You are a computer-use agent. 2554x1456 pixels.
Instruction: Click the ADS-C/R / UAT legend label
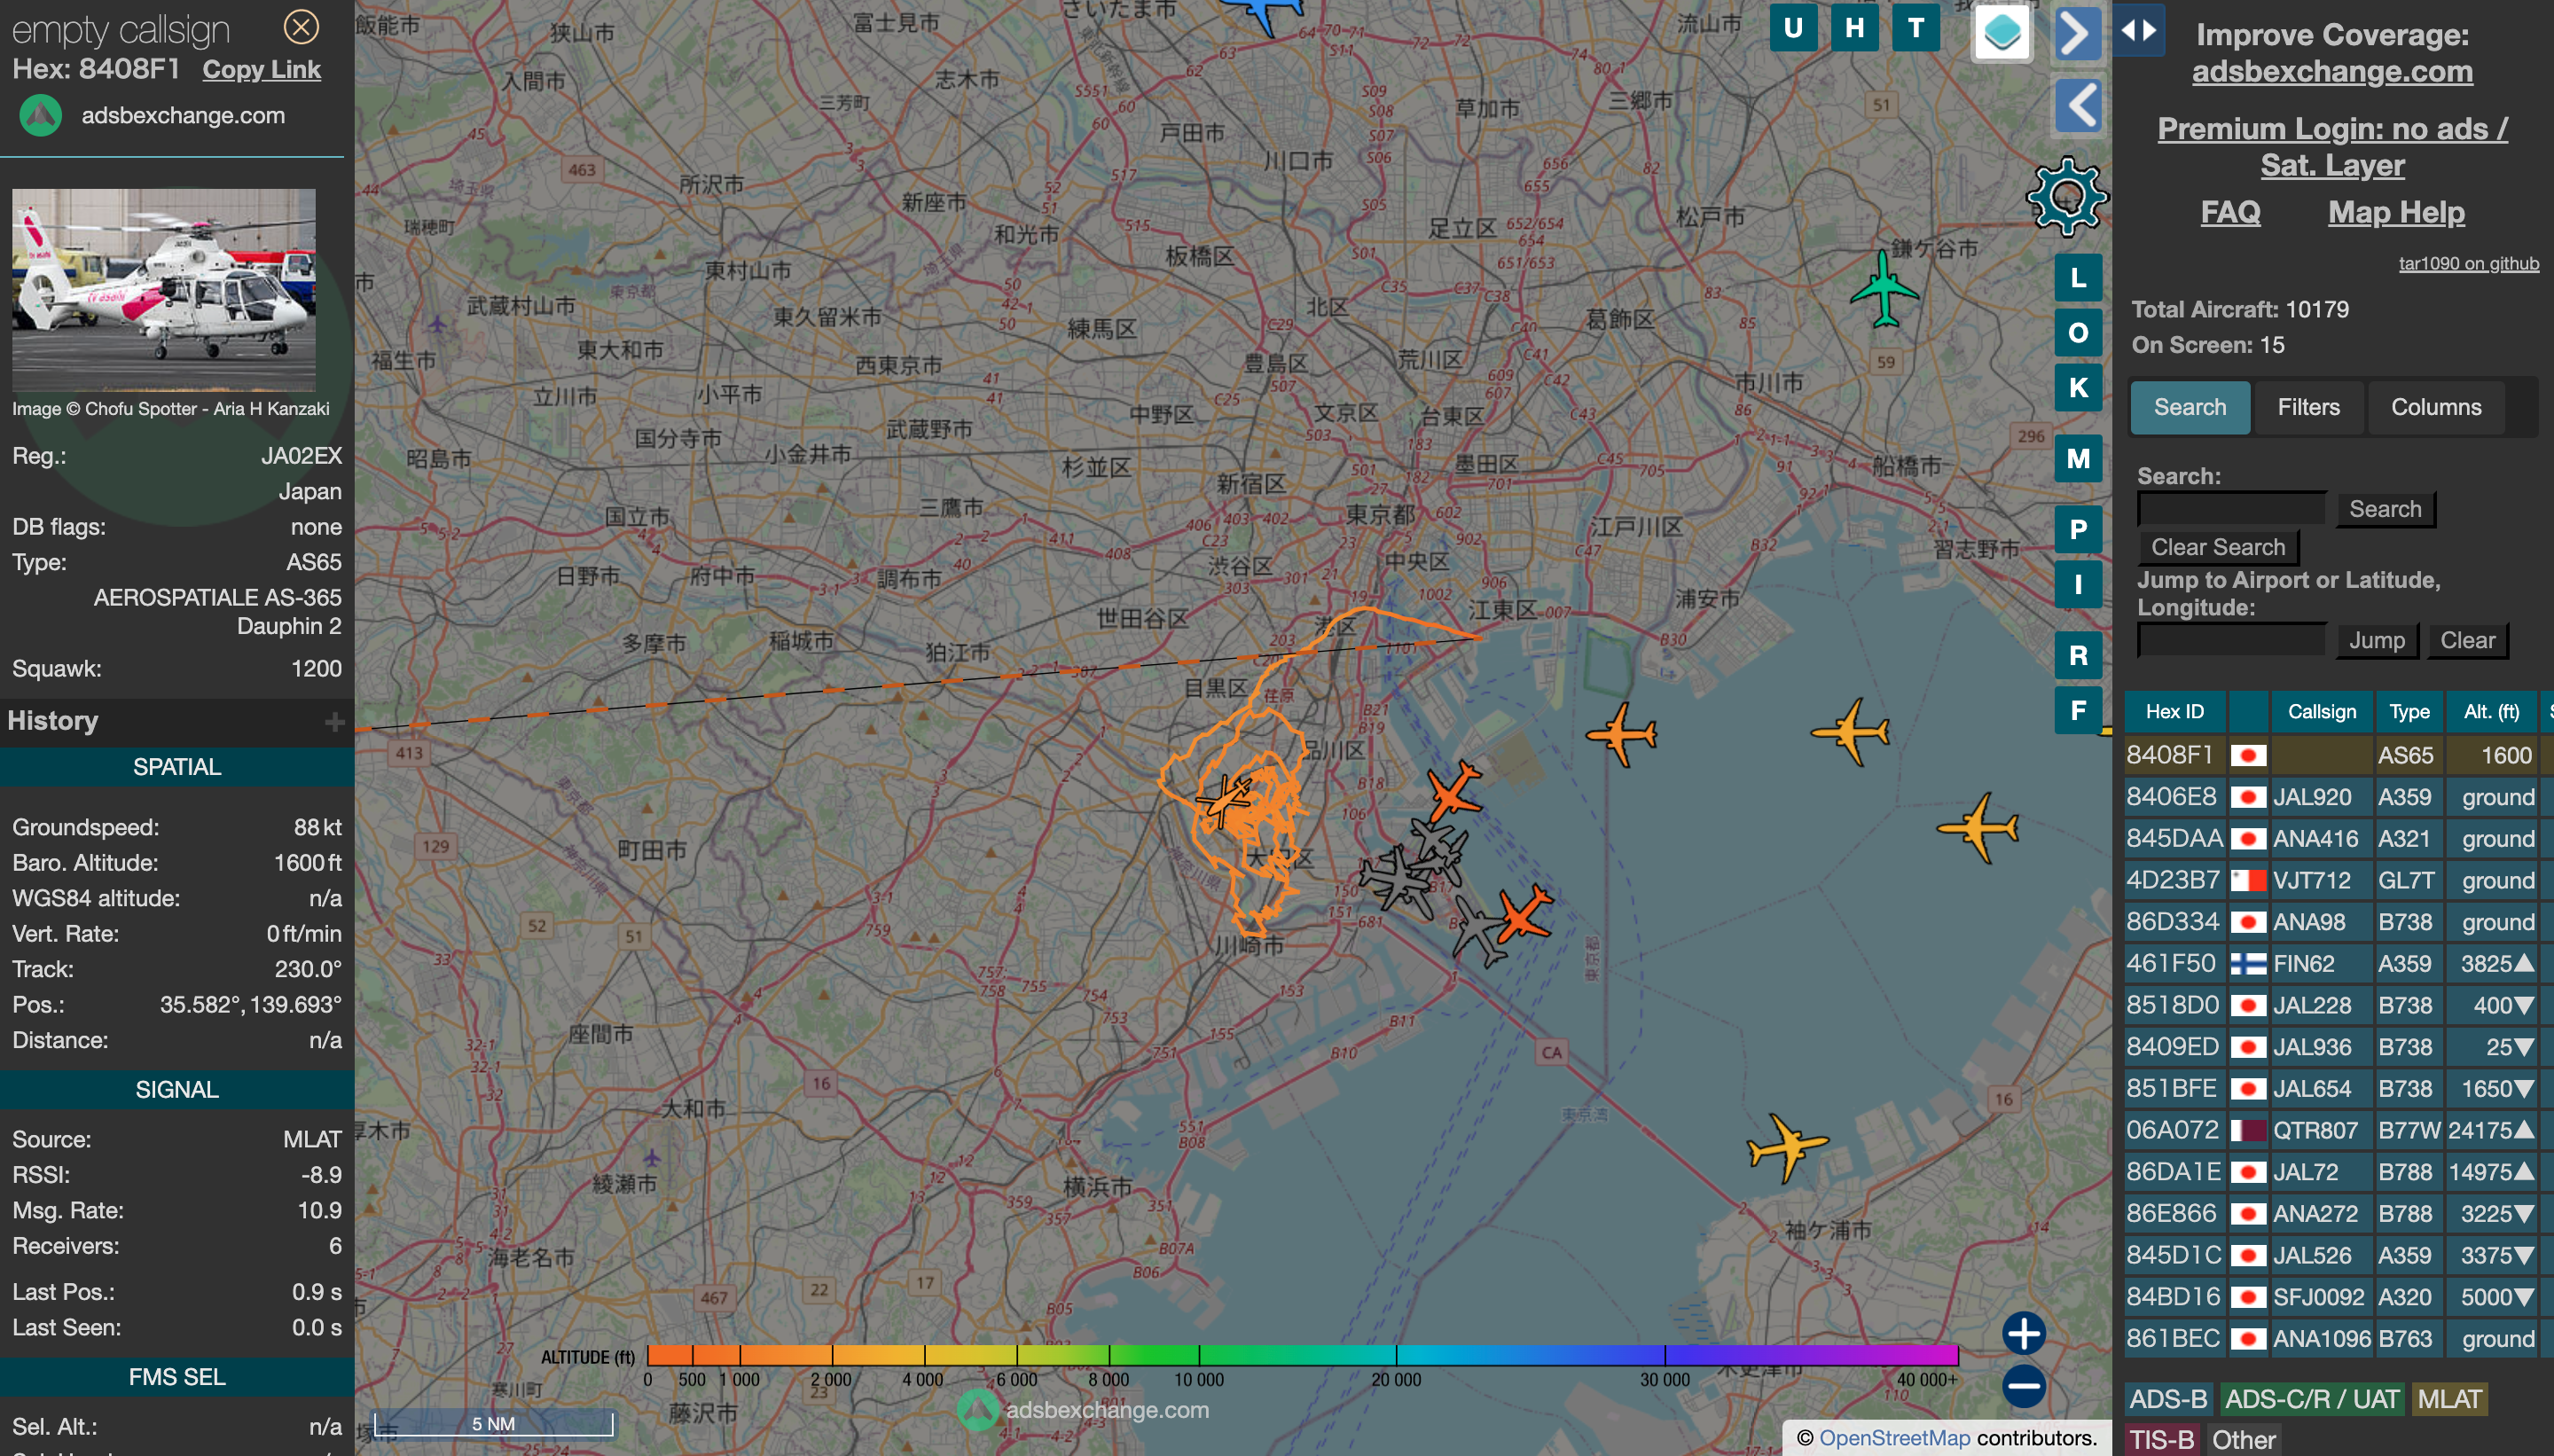(2312, 1399)
